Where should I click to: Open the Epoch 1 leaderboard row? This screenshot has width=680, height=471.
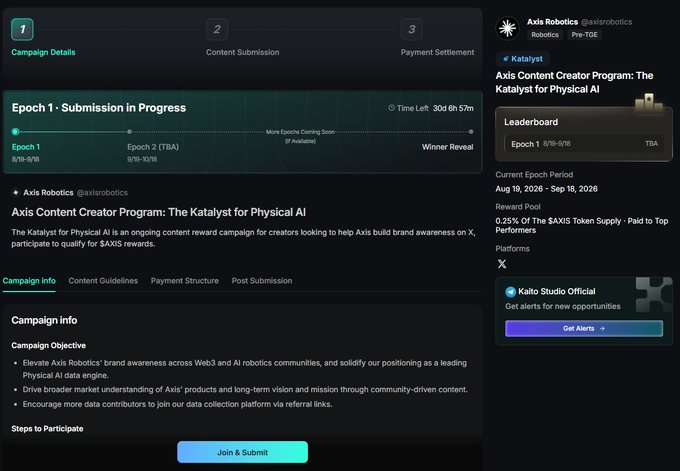584,144
